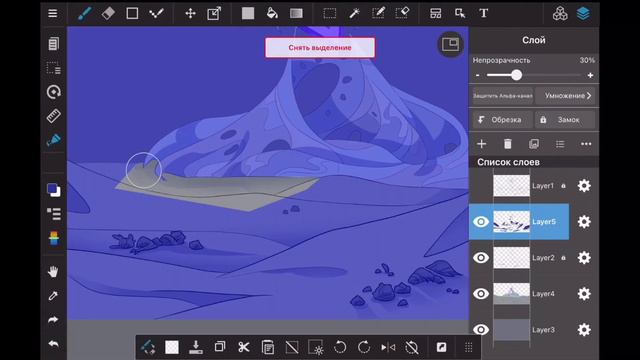This screenshot has height=360, width=640.
Task: Select the panel divide tool
Action: pyautogui.click(x=436, y=13)
